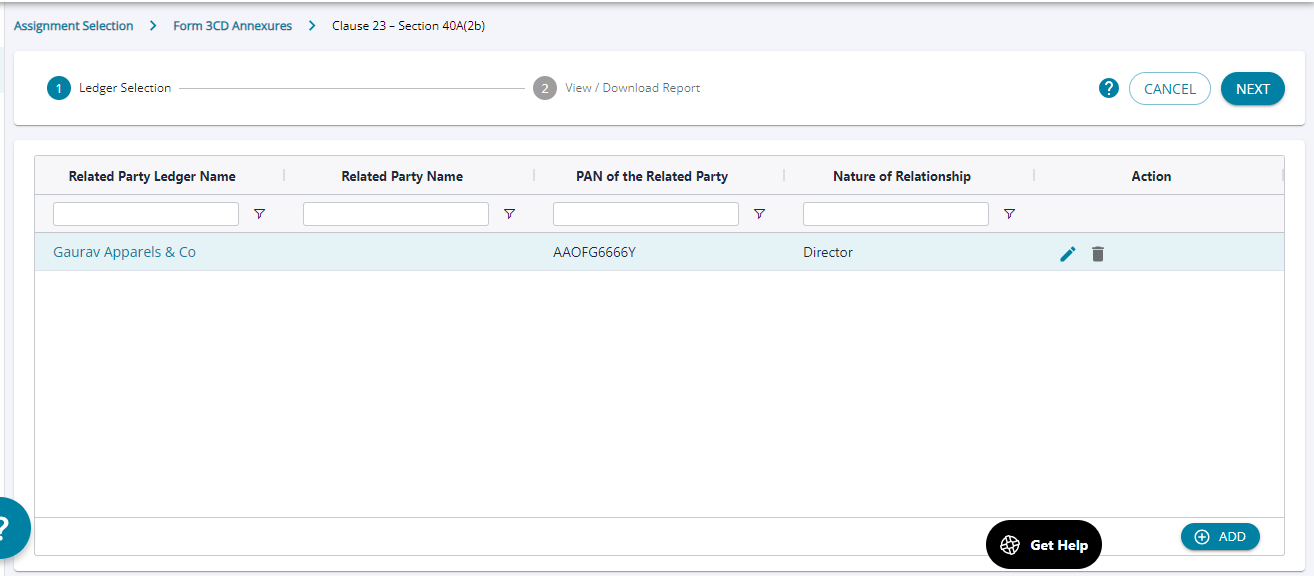
Task: Go to Assignment Selection breadcrumb
Action: pyautogui.click(x=73, y=26)
